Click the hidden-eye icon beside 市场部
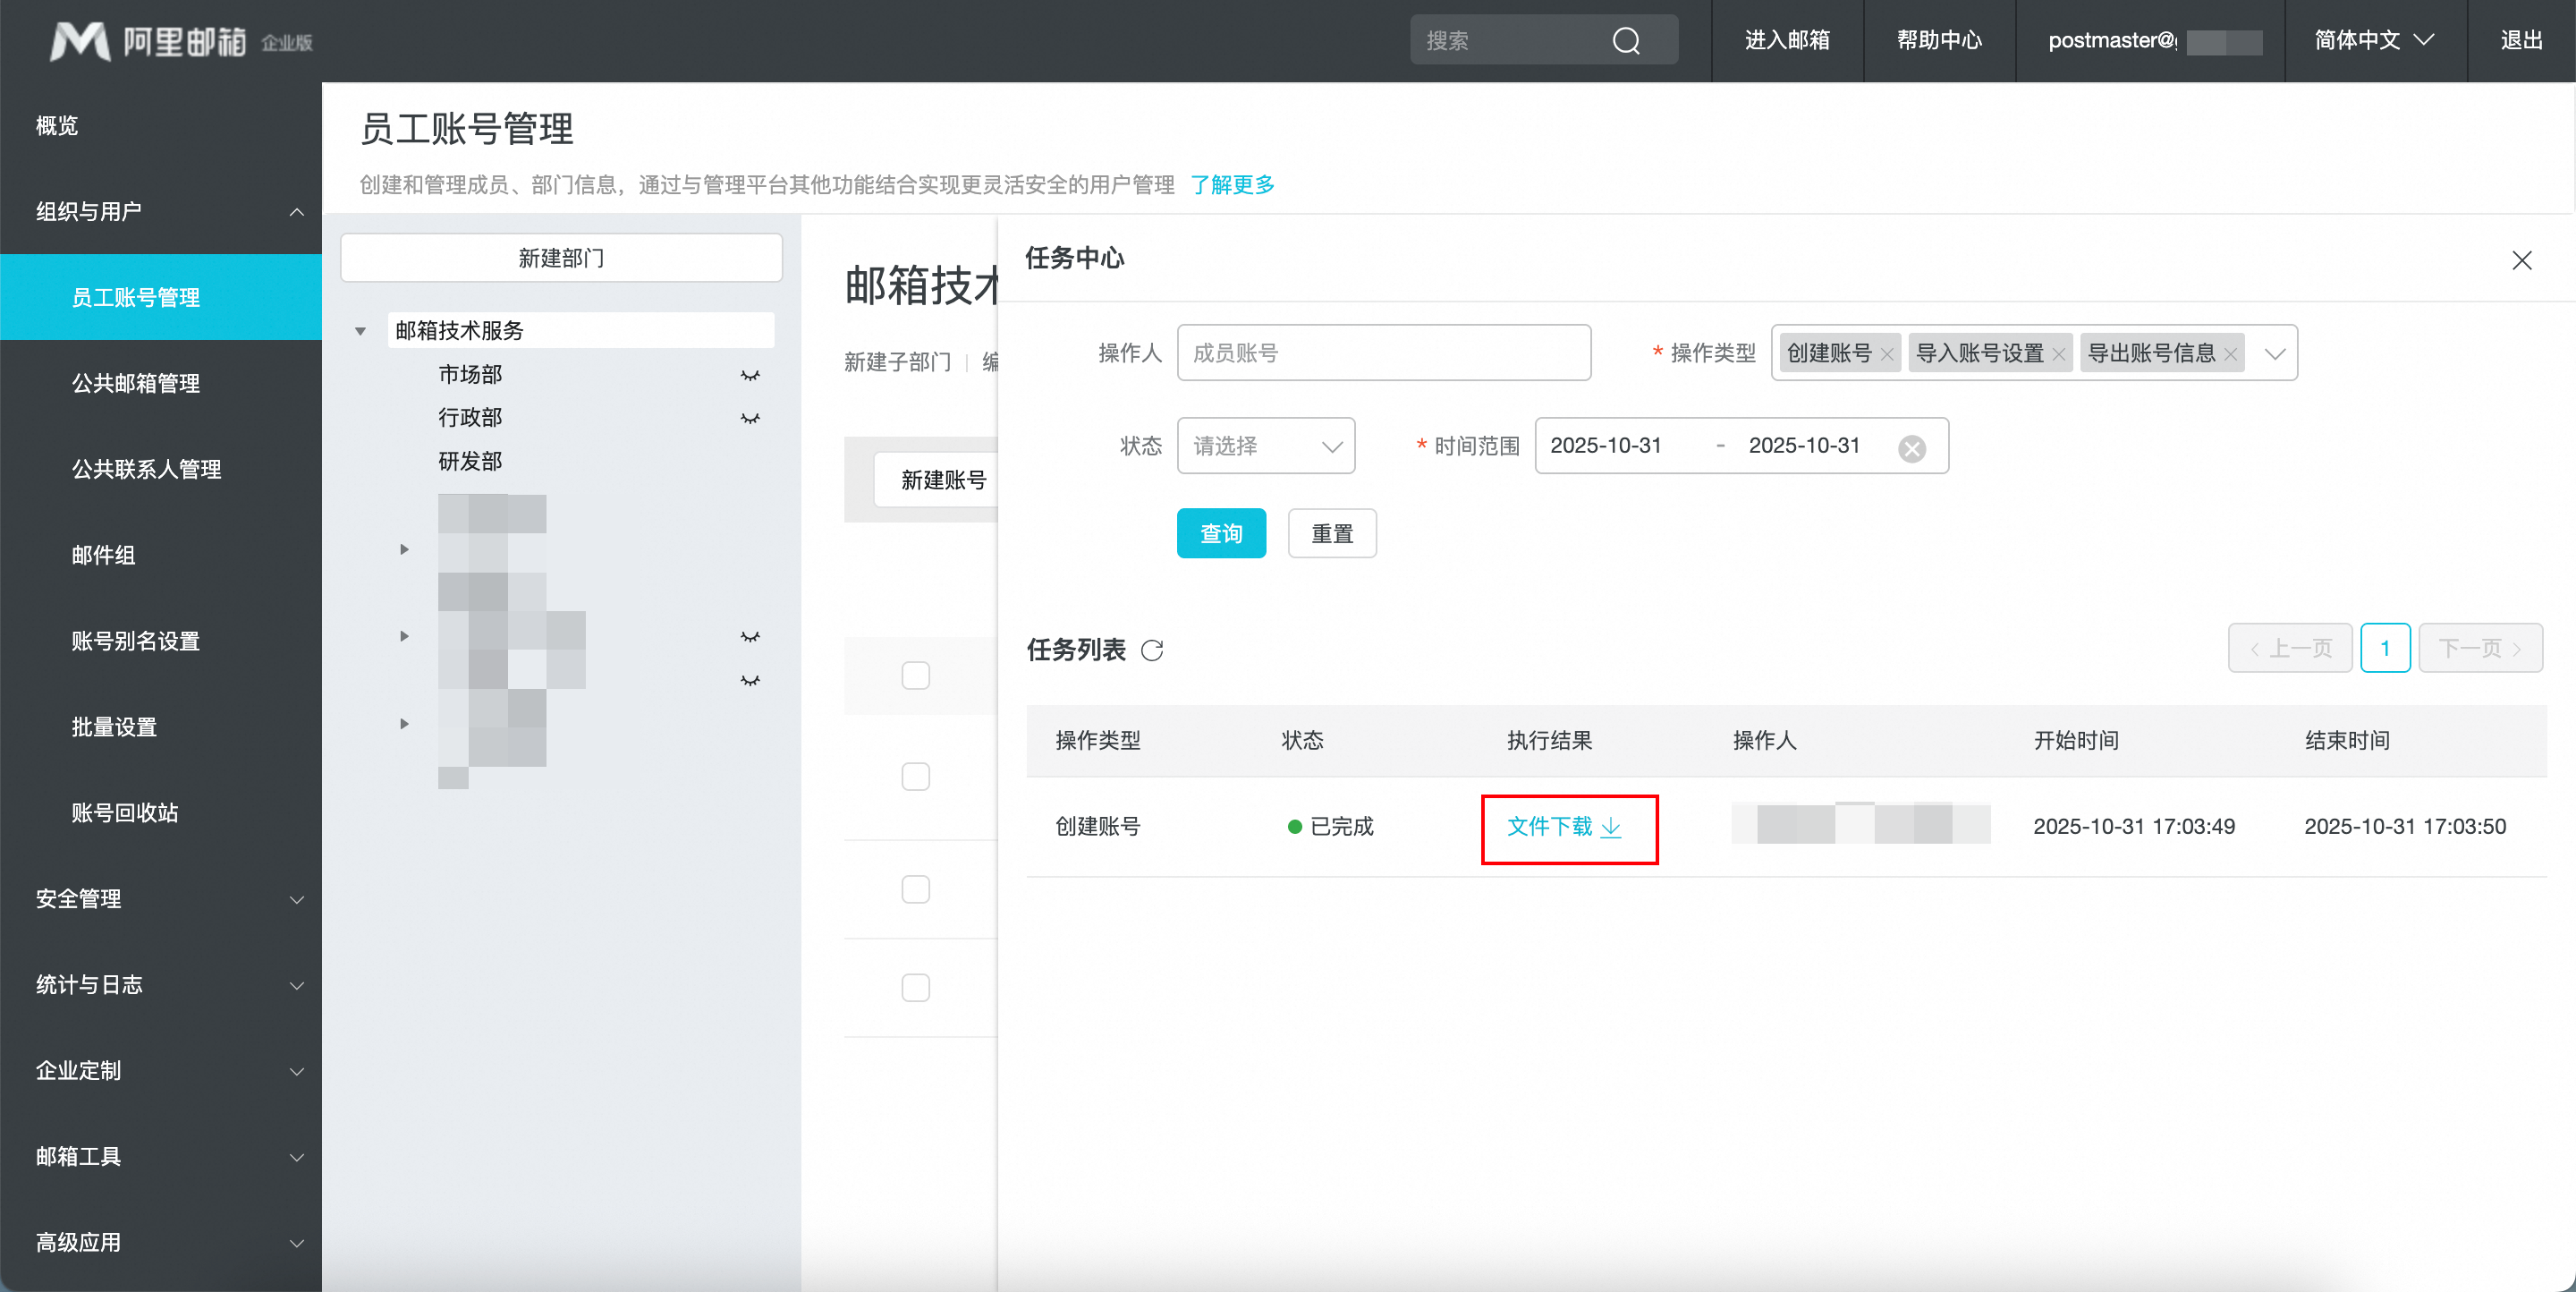This screenshot has height=1292, width=2576. [750, 375]
